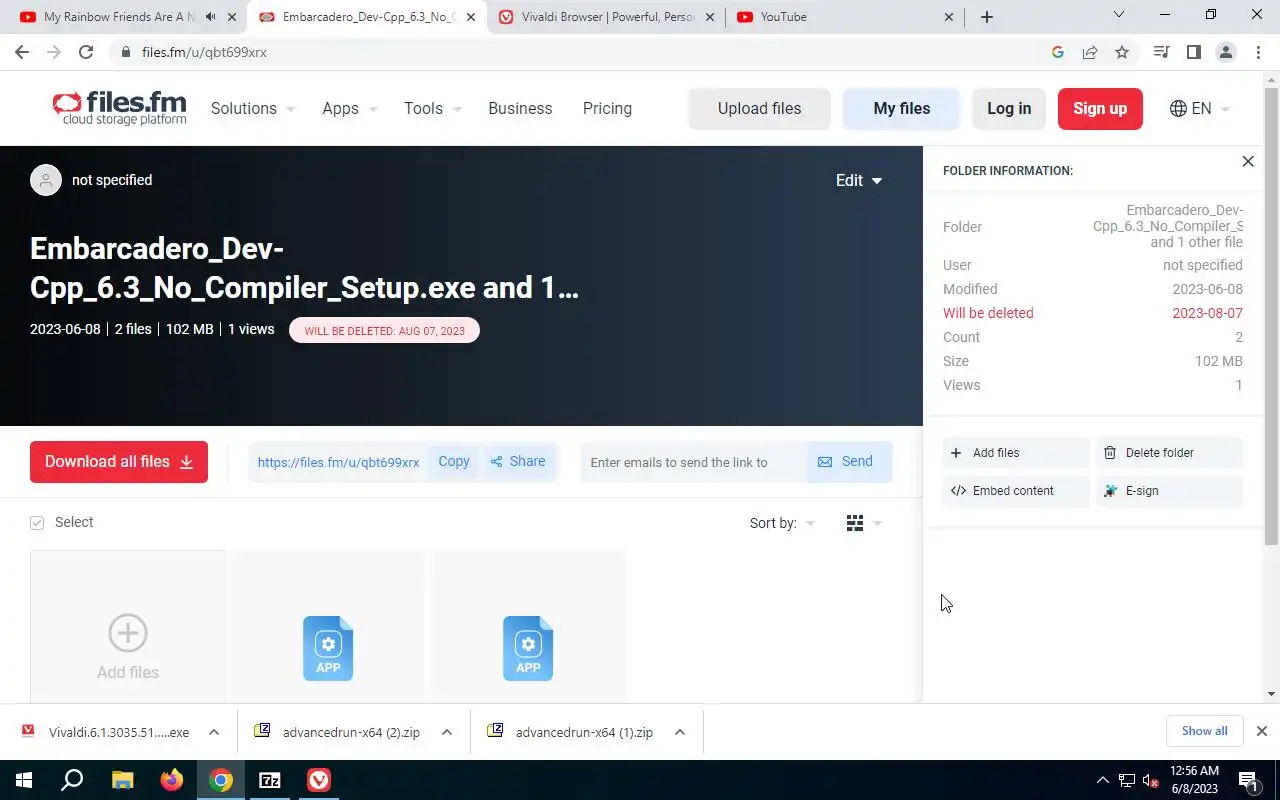Click the first APP file icon
This screenshot has height=800, width=1280.
(x=328, y=648)
